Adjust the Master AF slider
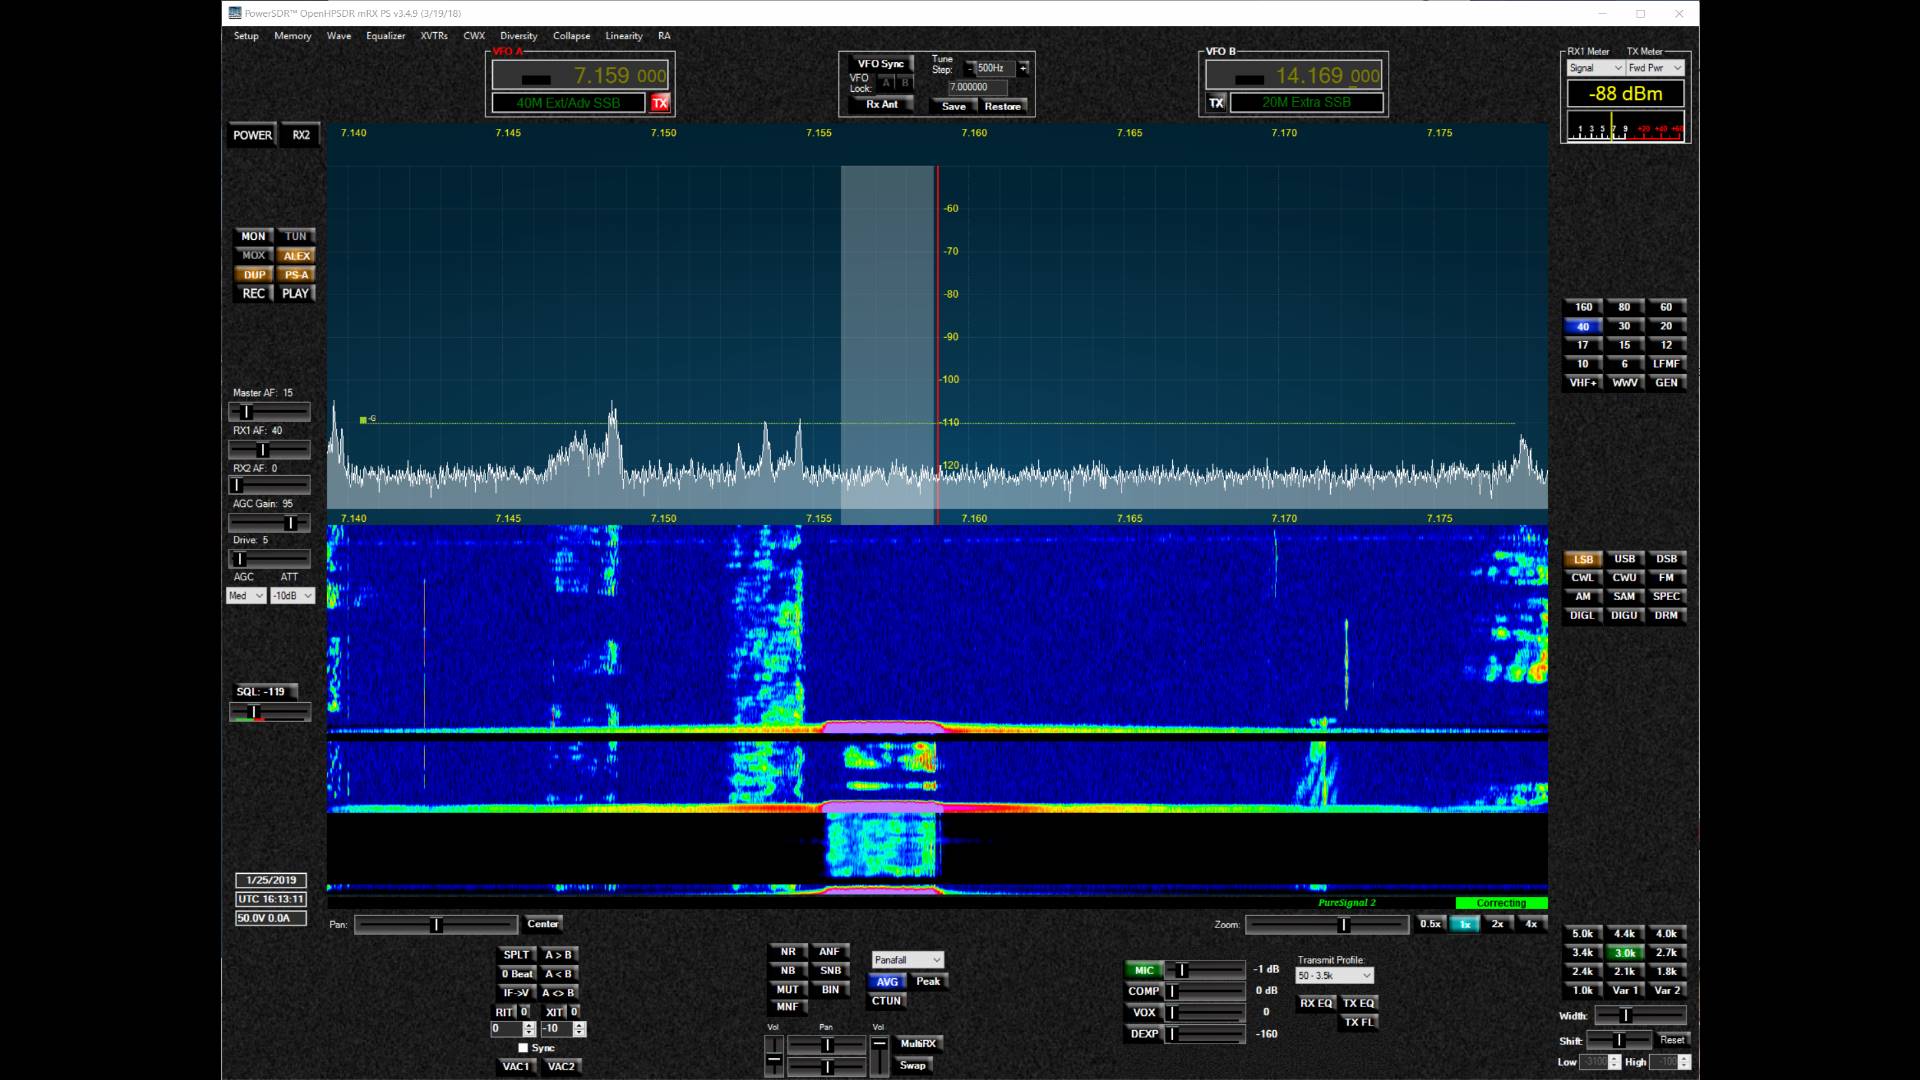This screenshot has height=1080, width=1920. [x=270, y=412]
